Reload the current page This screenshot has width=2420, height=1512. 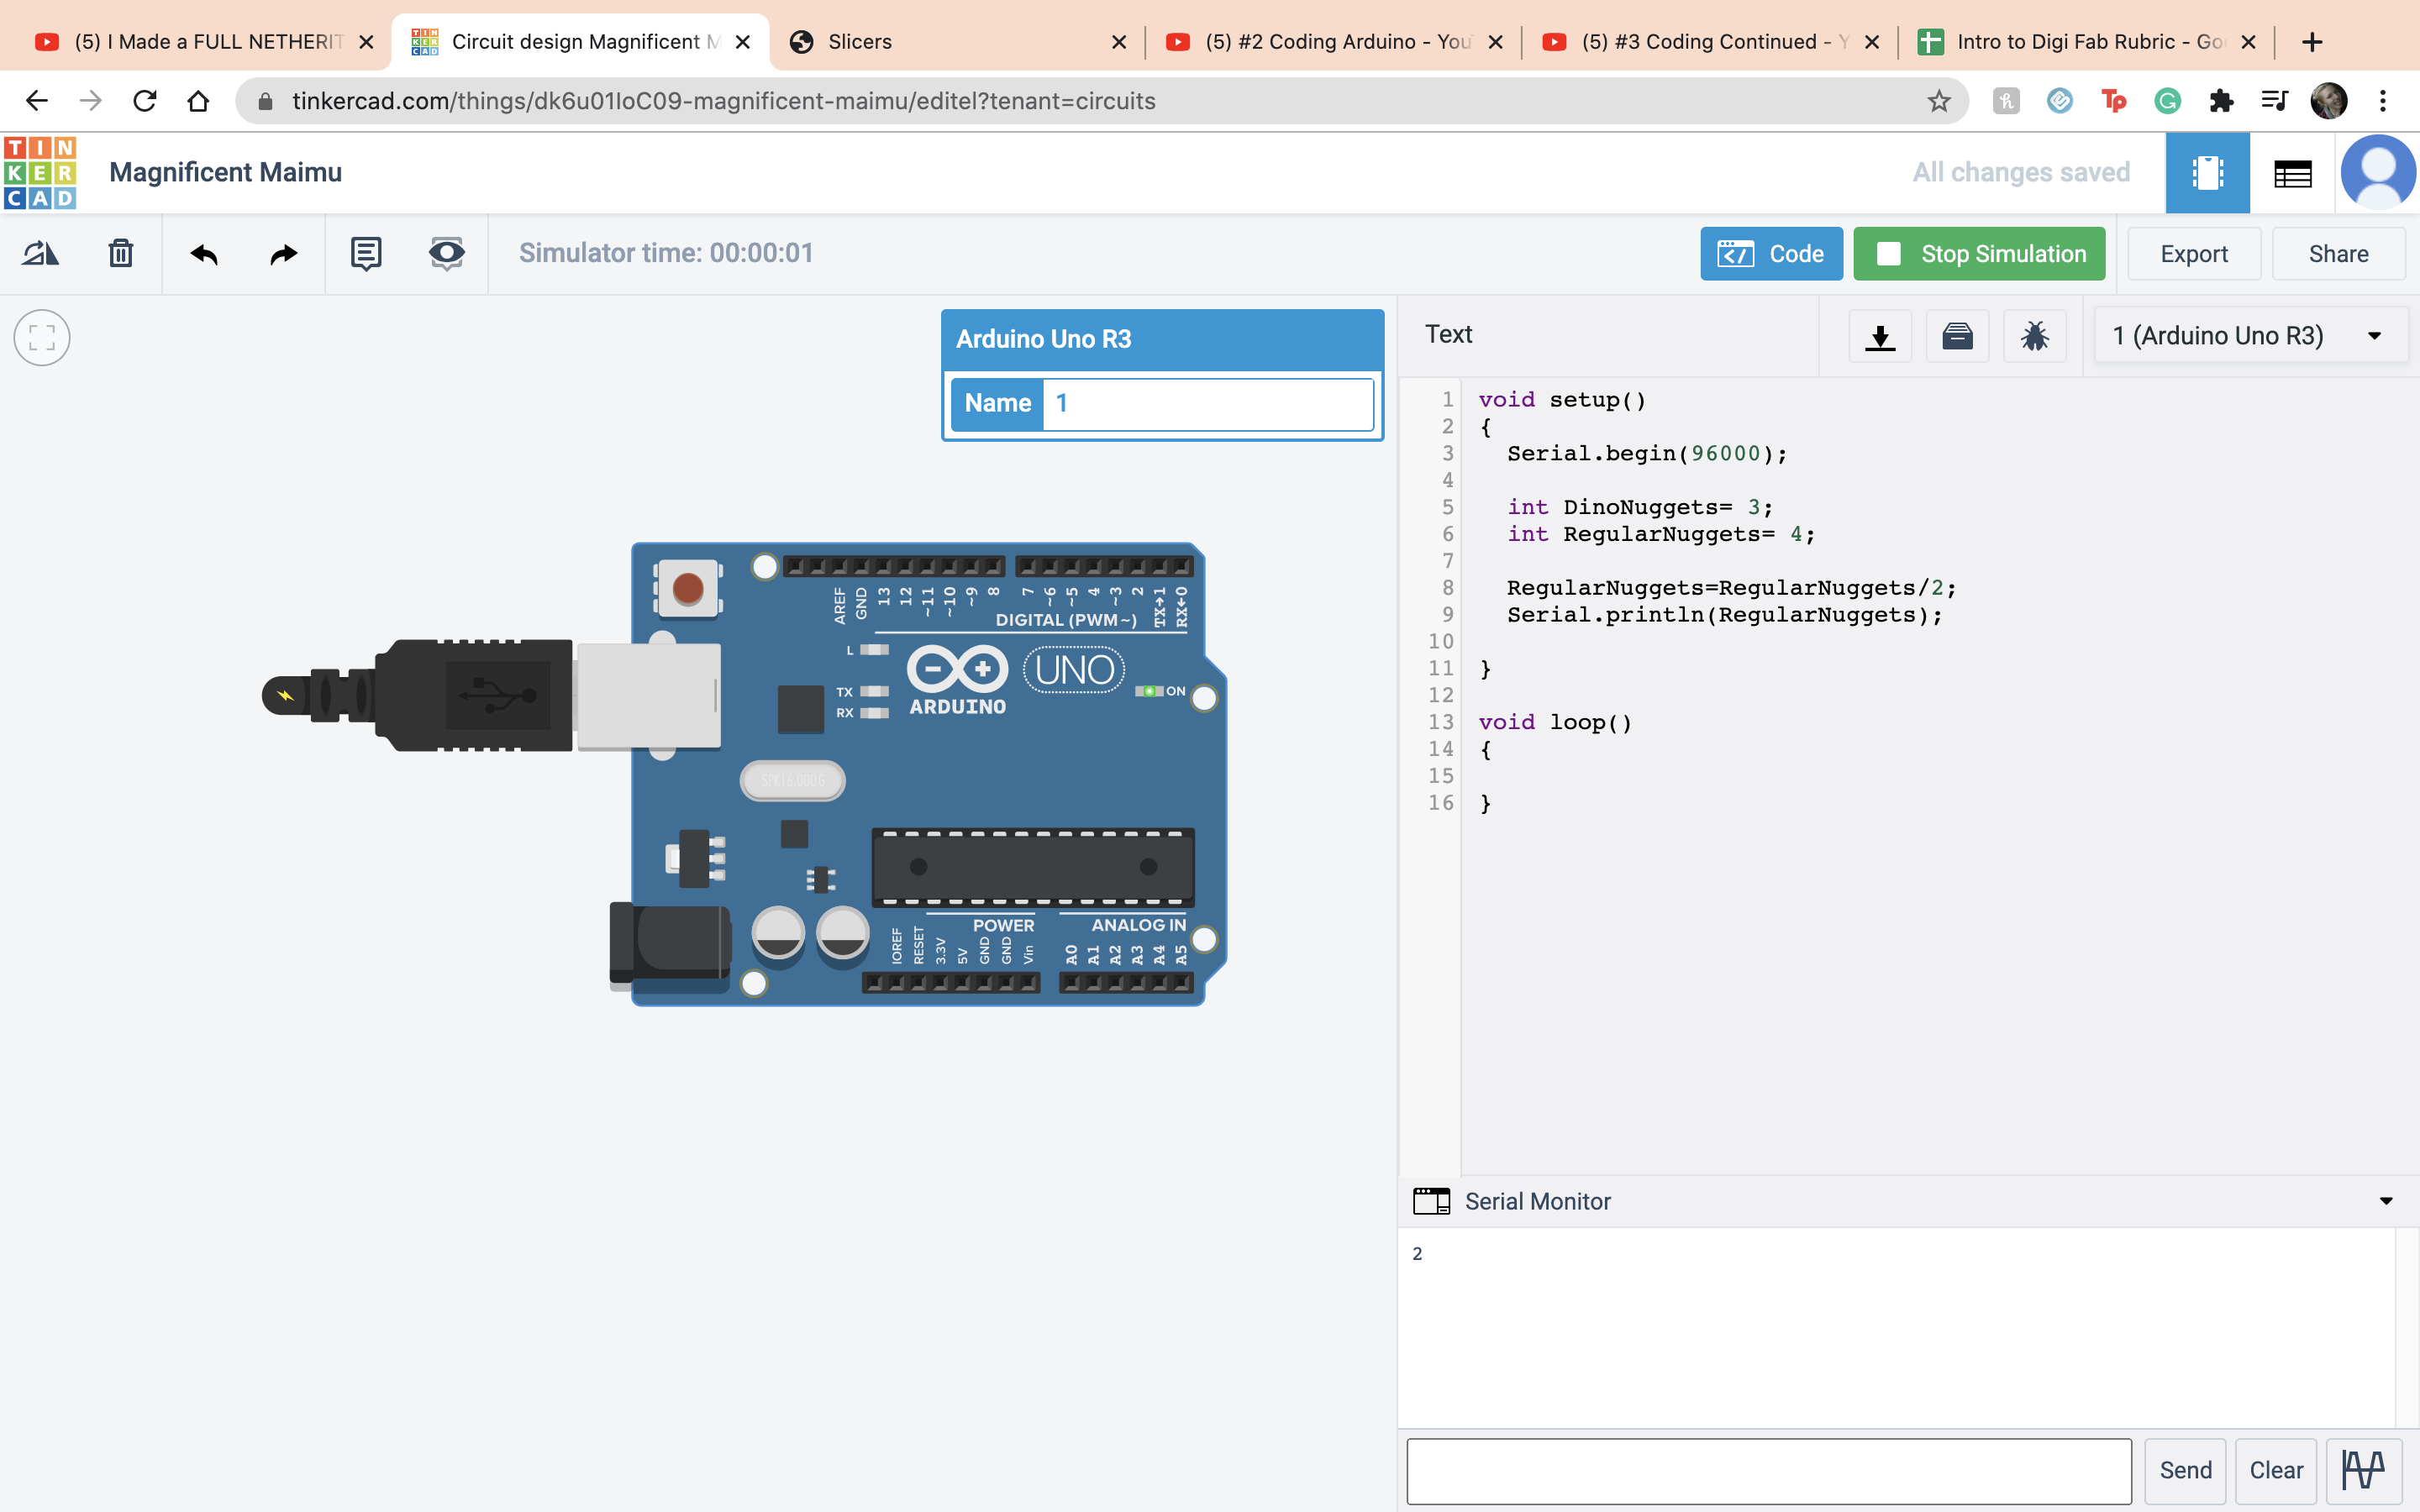(x=145, y=101)
